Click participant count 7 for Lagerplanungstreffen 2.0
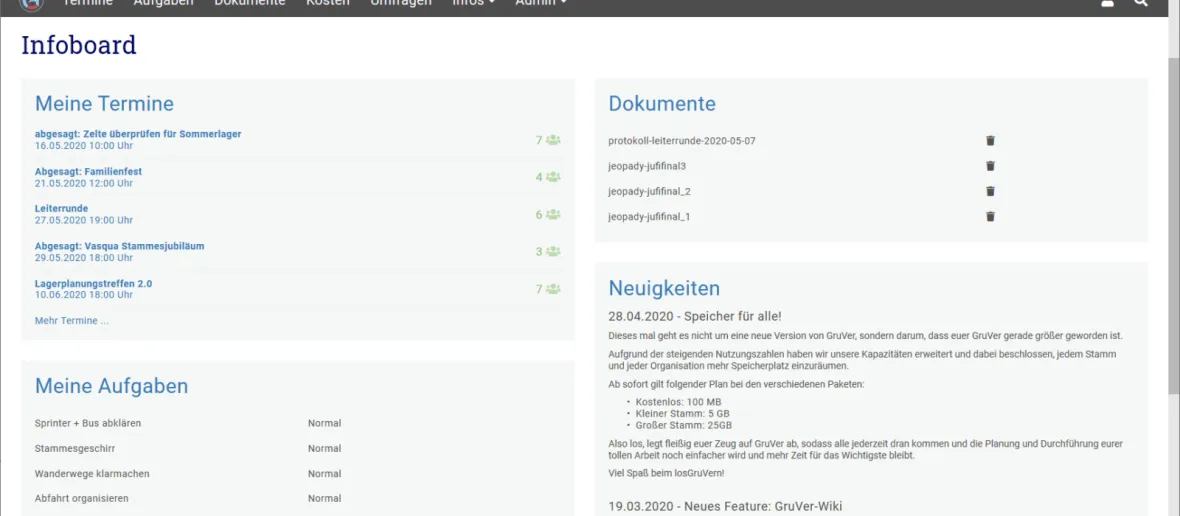Screen dimensions: 1180x516 coord(539,289)
